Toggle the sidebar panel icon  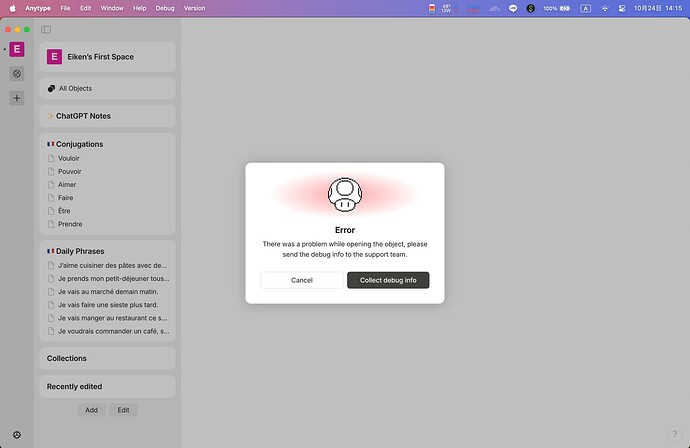pos(46,29)
